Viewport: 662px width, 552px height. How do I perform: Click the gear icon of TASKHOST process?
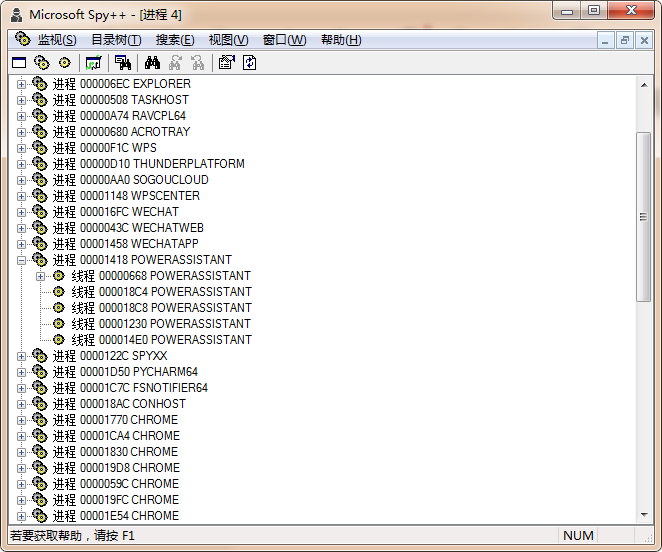40,100
